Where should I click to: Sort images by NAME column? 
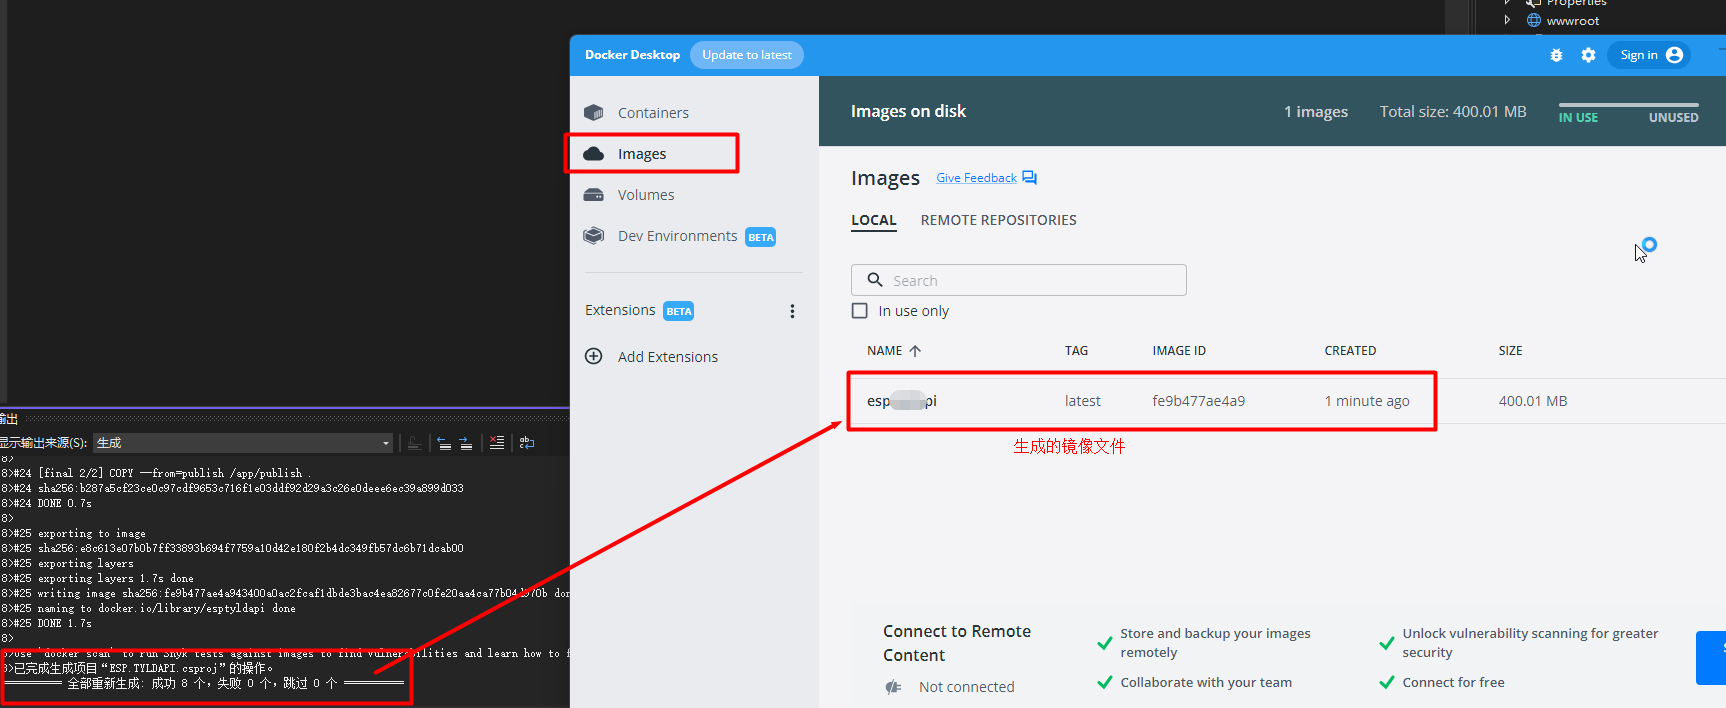pos(893,351)
